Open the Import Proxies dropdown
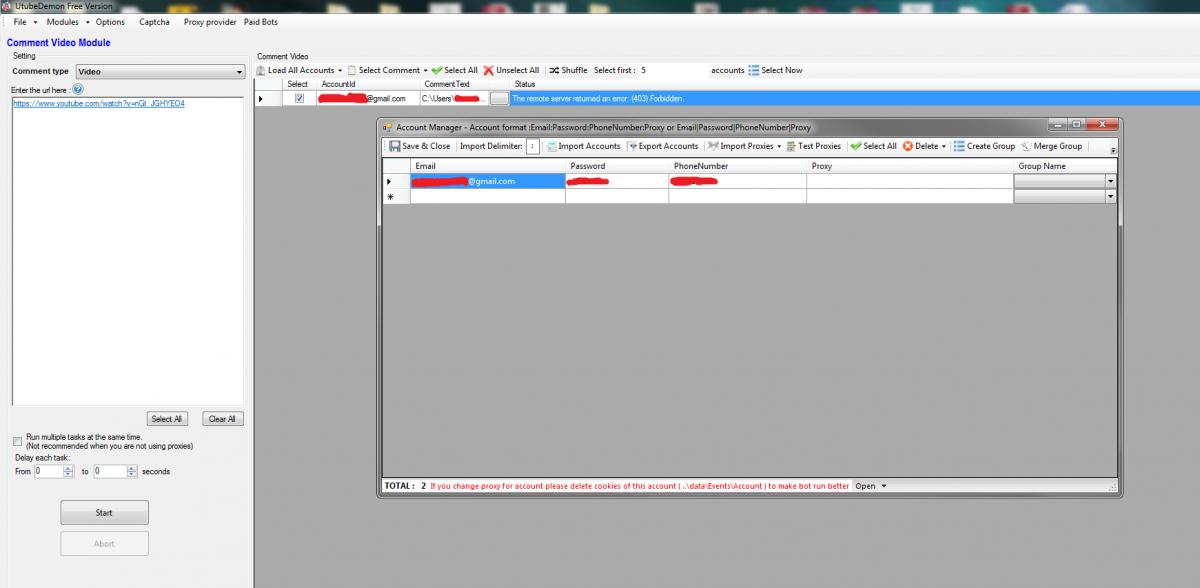Viewport: 1200px width, 588px height. 745,146
